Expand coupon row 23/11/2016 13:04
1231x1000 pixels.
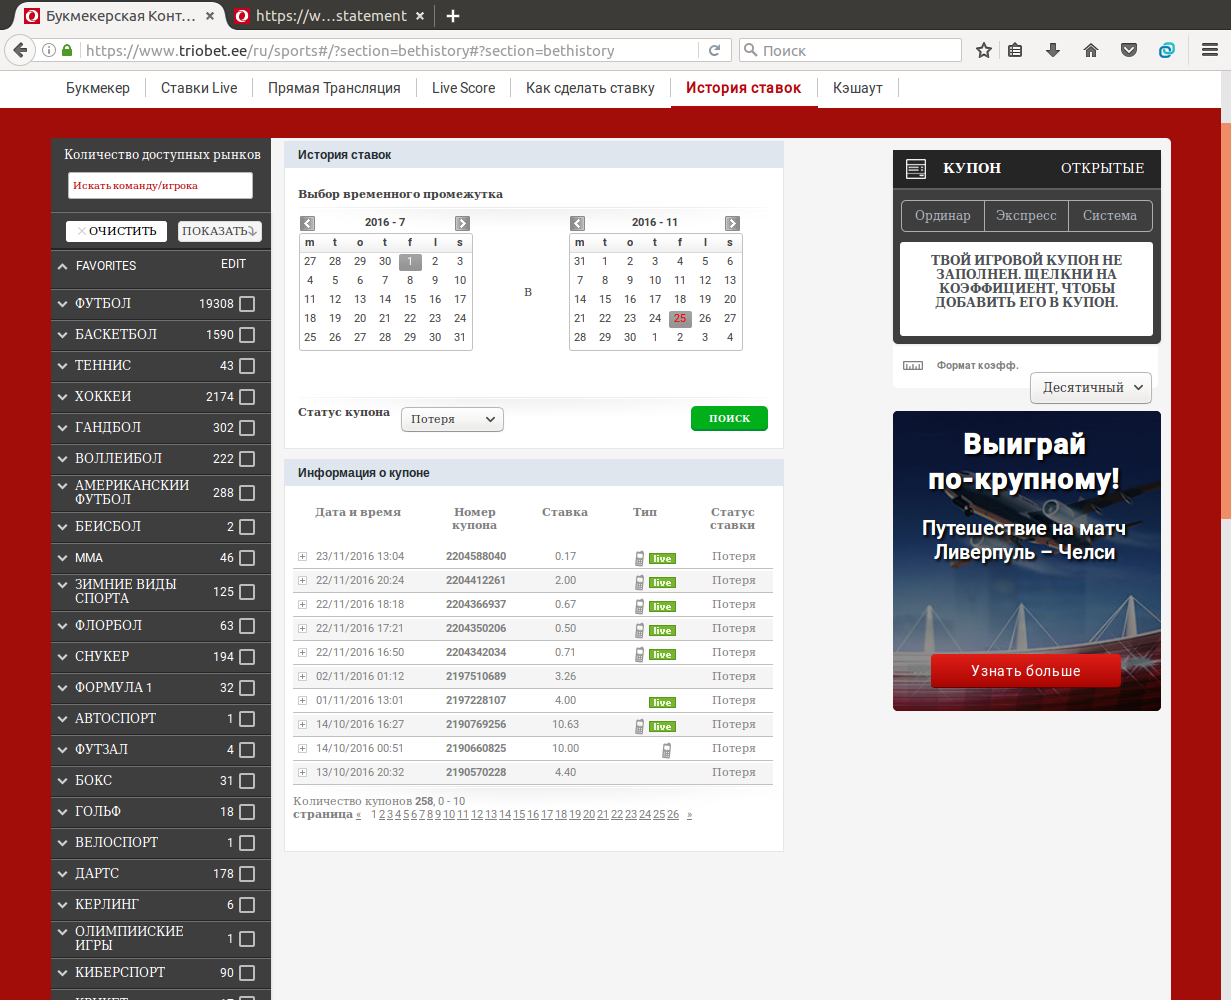(302, 557)
